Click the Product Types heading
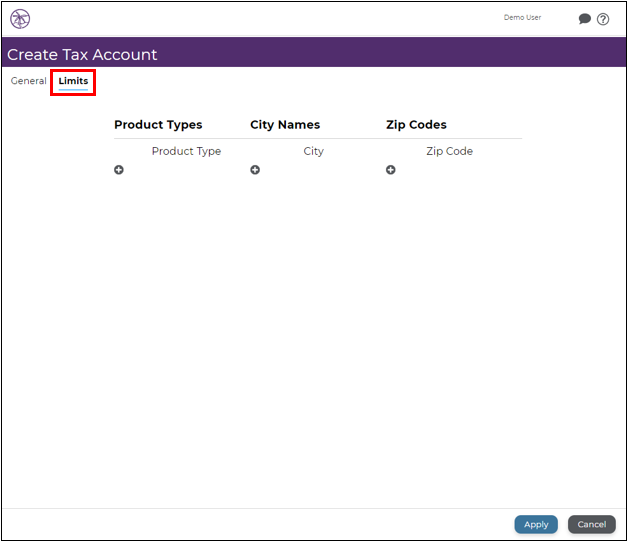The height and width of the screenshot is (544, 629). (158, 125)
